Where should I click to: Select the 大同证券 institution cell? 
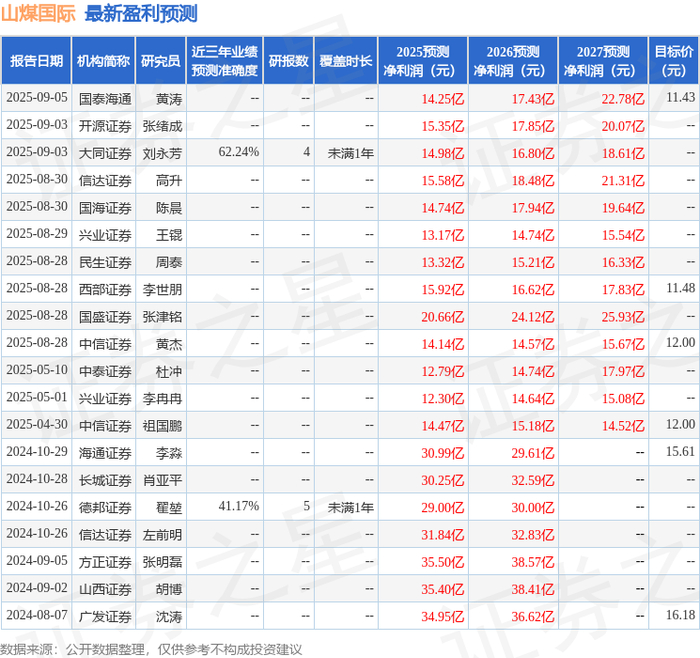[x=105, y=153]
